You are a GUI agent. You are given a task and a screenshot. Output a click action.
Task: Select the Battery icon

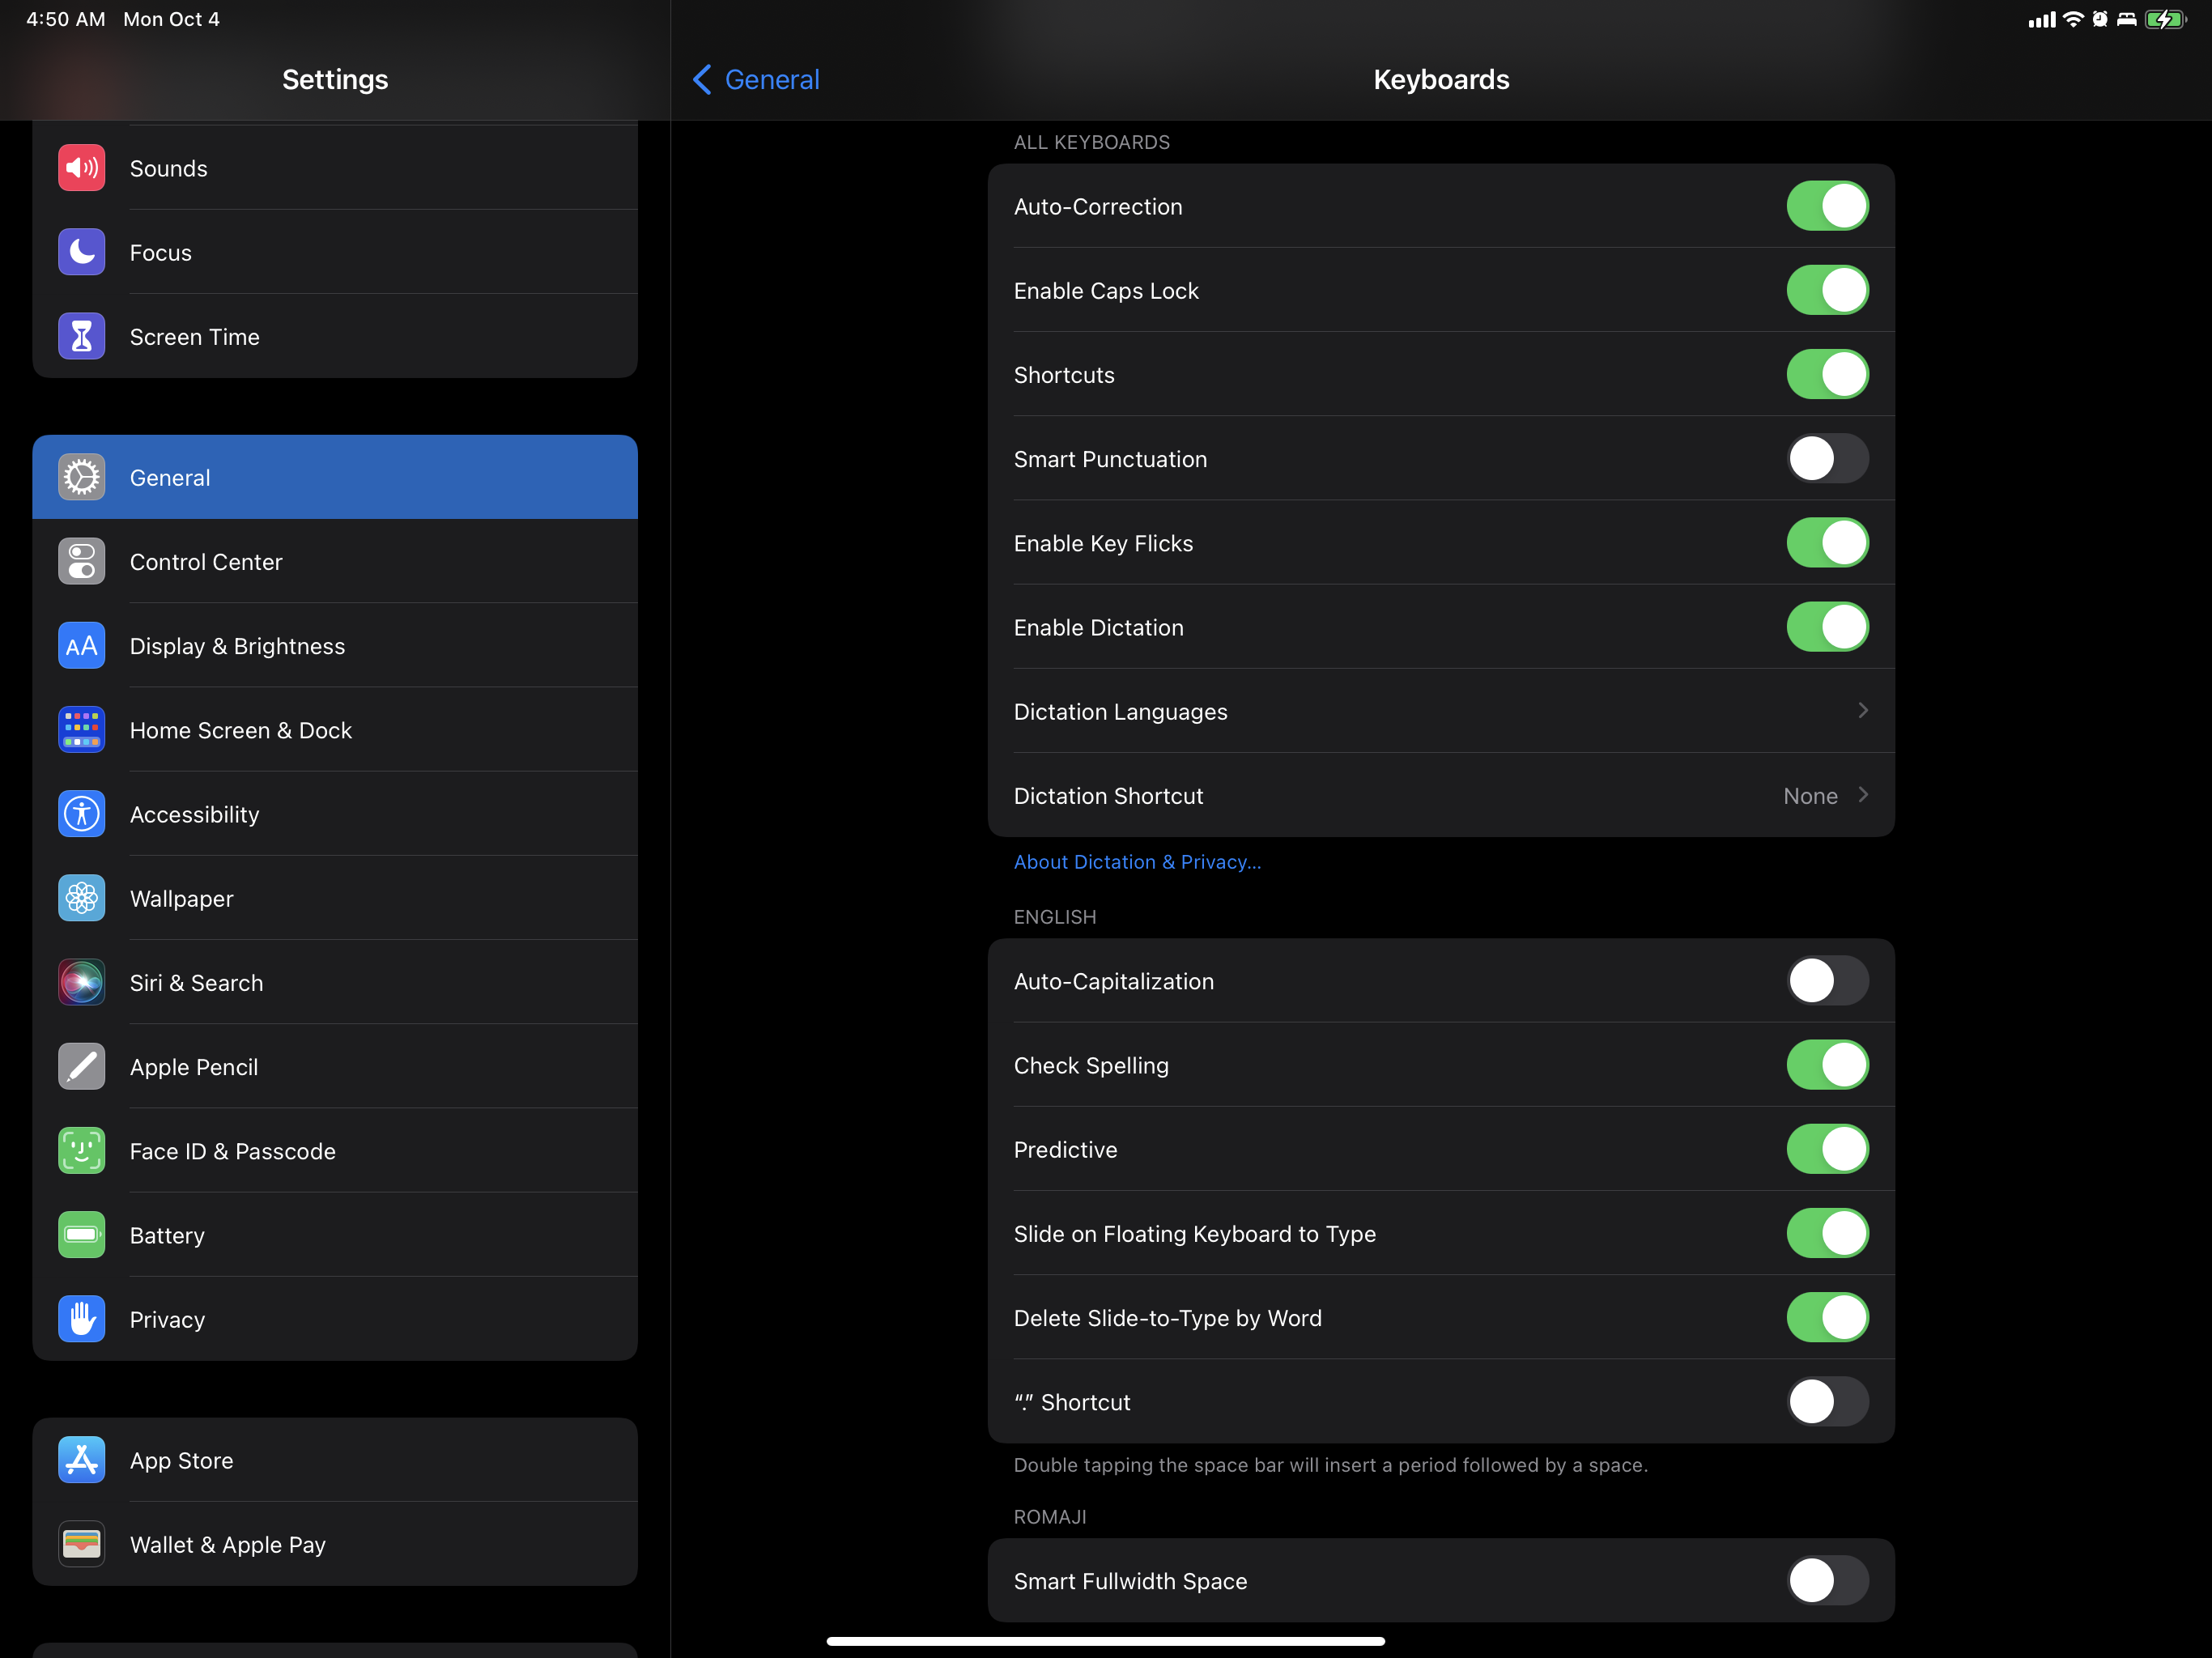81,1234
